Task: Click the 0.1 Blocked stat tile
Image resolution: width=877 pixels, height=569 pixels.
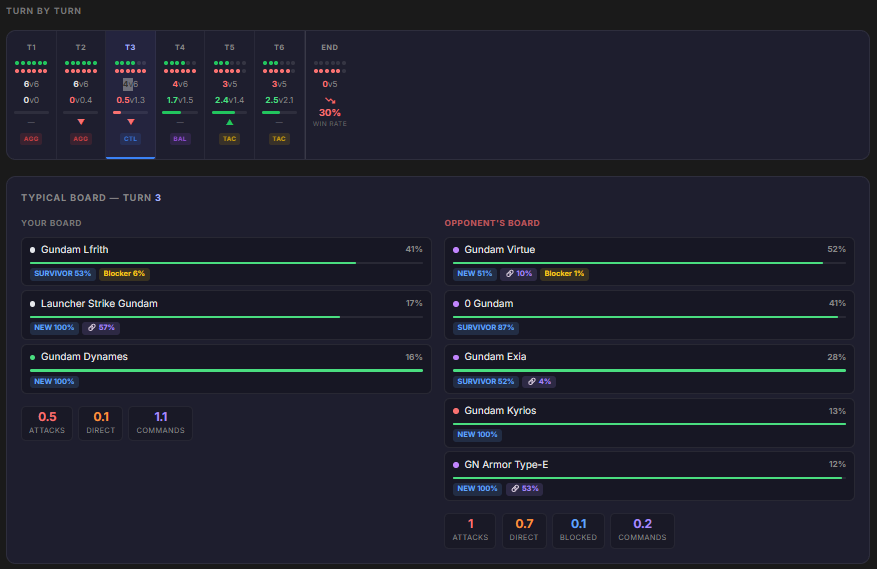Action: pos(578,530)
